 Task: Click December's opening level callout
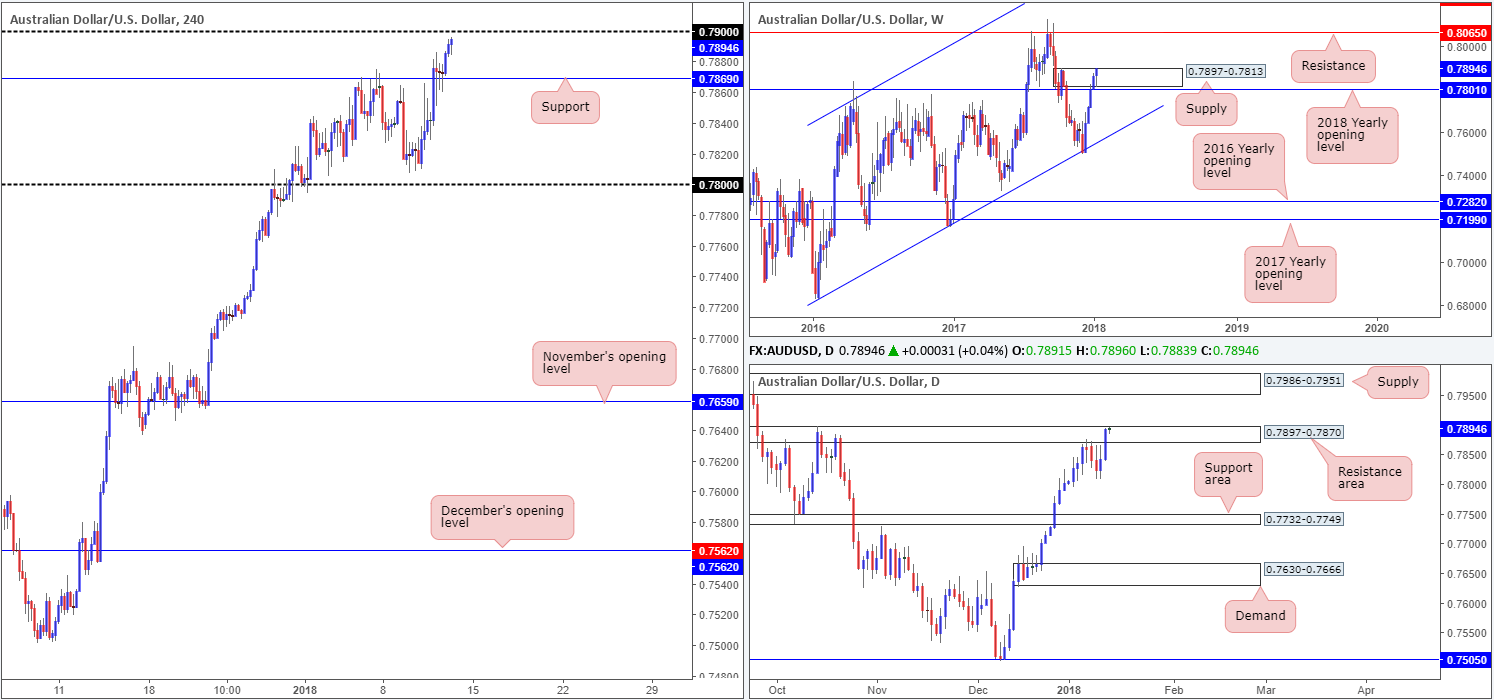tap(502, 517)
